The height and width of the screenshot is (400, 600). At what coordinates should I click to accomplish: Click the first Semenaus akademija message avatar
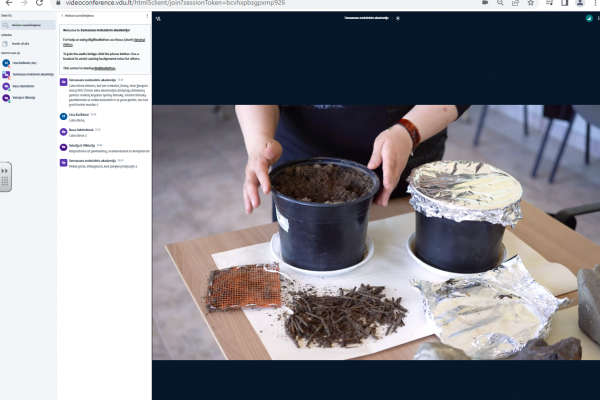[64, 82]
